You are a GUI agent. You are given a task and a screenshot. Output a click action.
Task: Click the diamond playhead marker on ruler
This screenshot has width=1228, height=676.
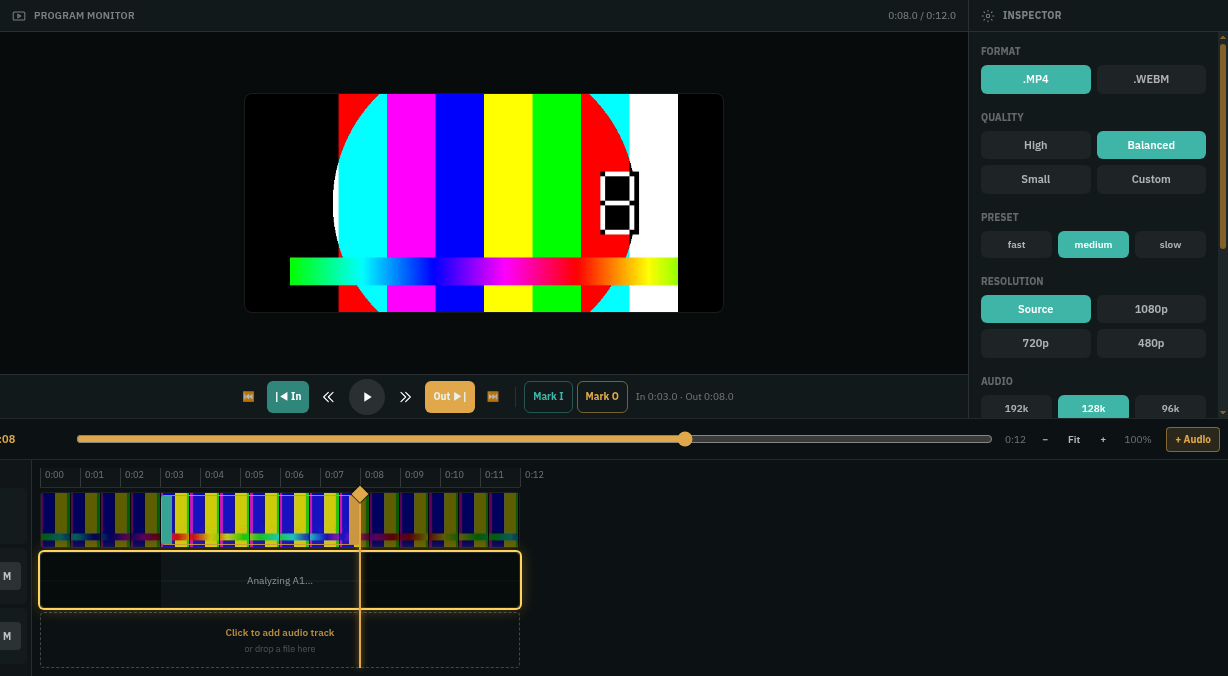[x=360, y=494]
